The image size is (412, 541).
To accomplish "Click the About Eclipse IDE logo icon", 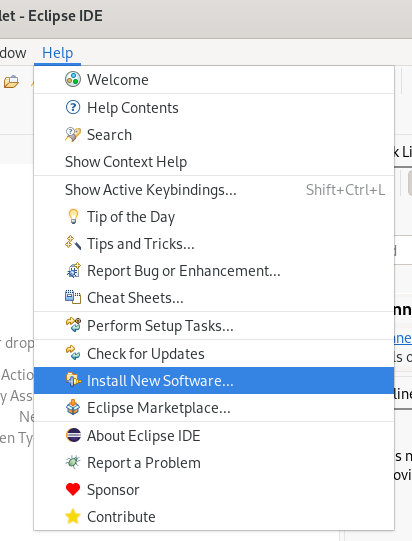I will coord(73,435).
